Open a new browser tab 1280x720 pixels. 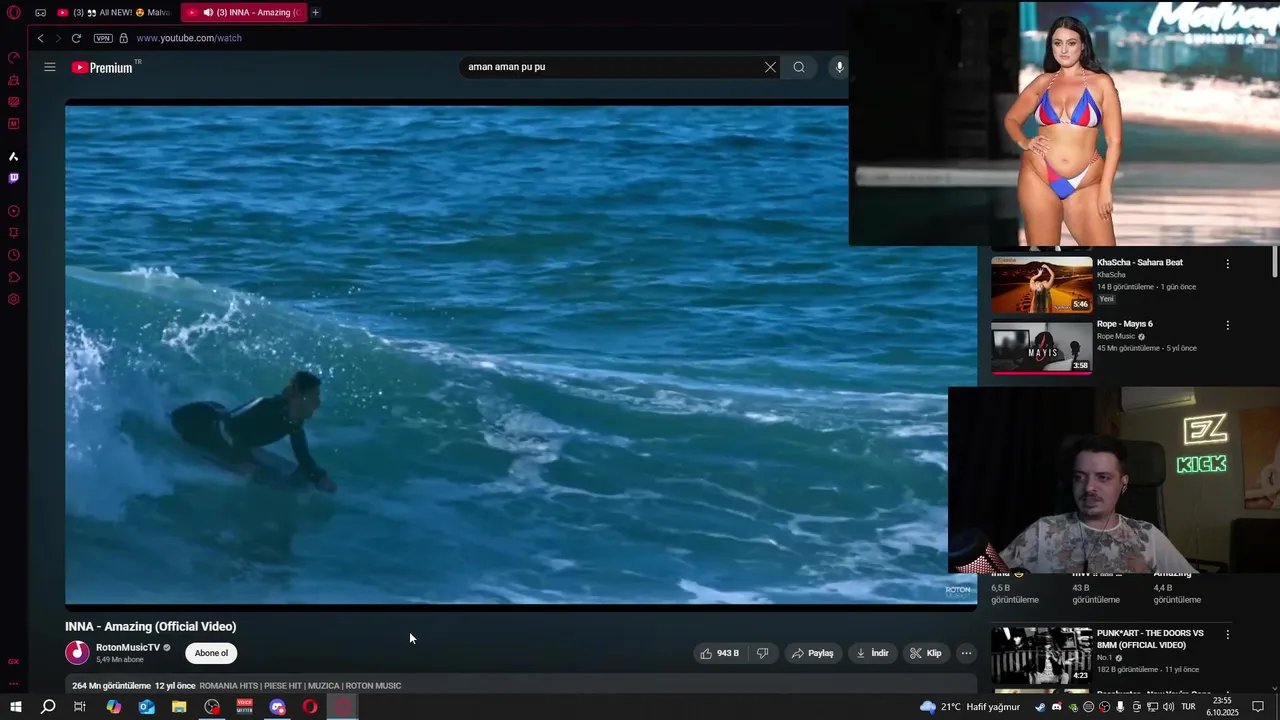pyautogui.click(x=315, y=12)
